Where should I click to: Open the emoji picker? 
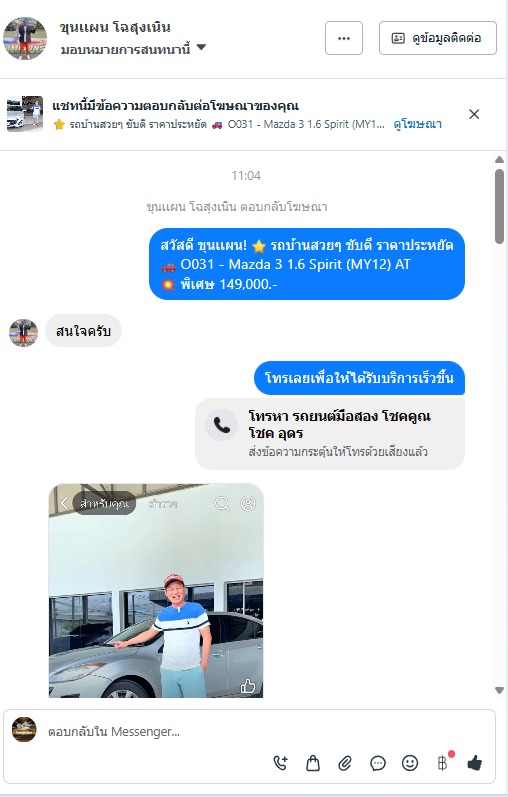click(410, 763)
